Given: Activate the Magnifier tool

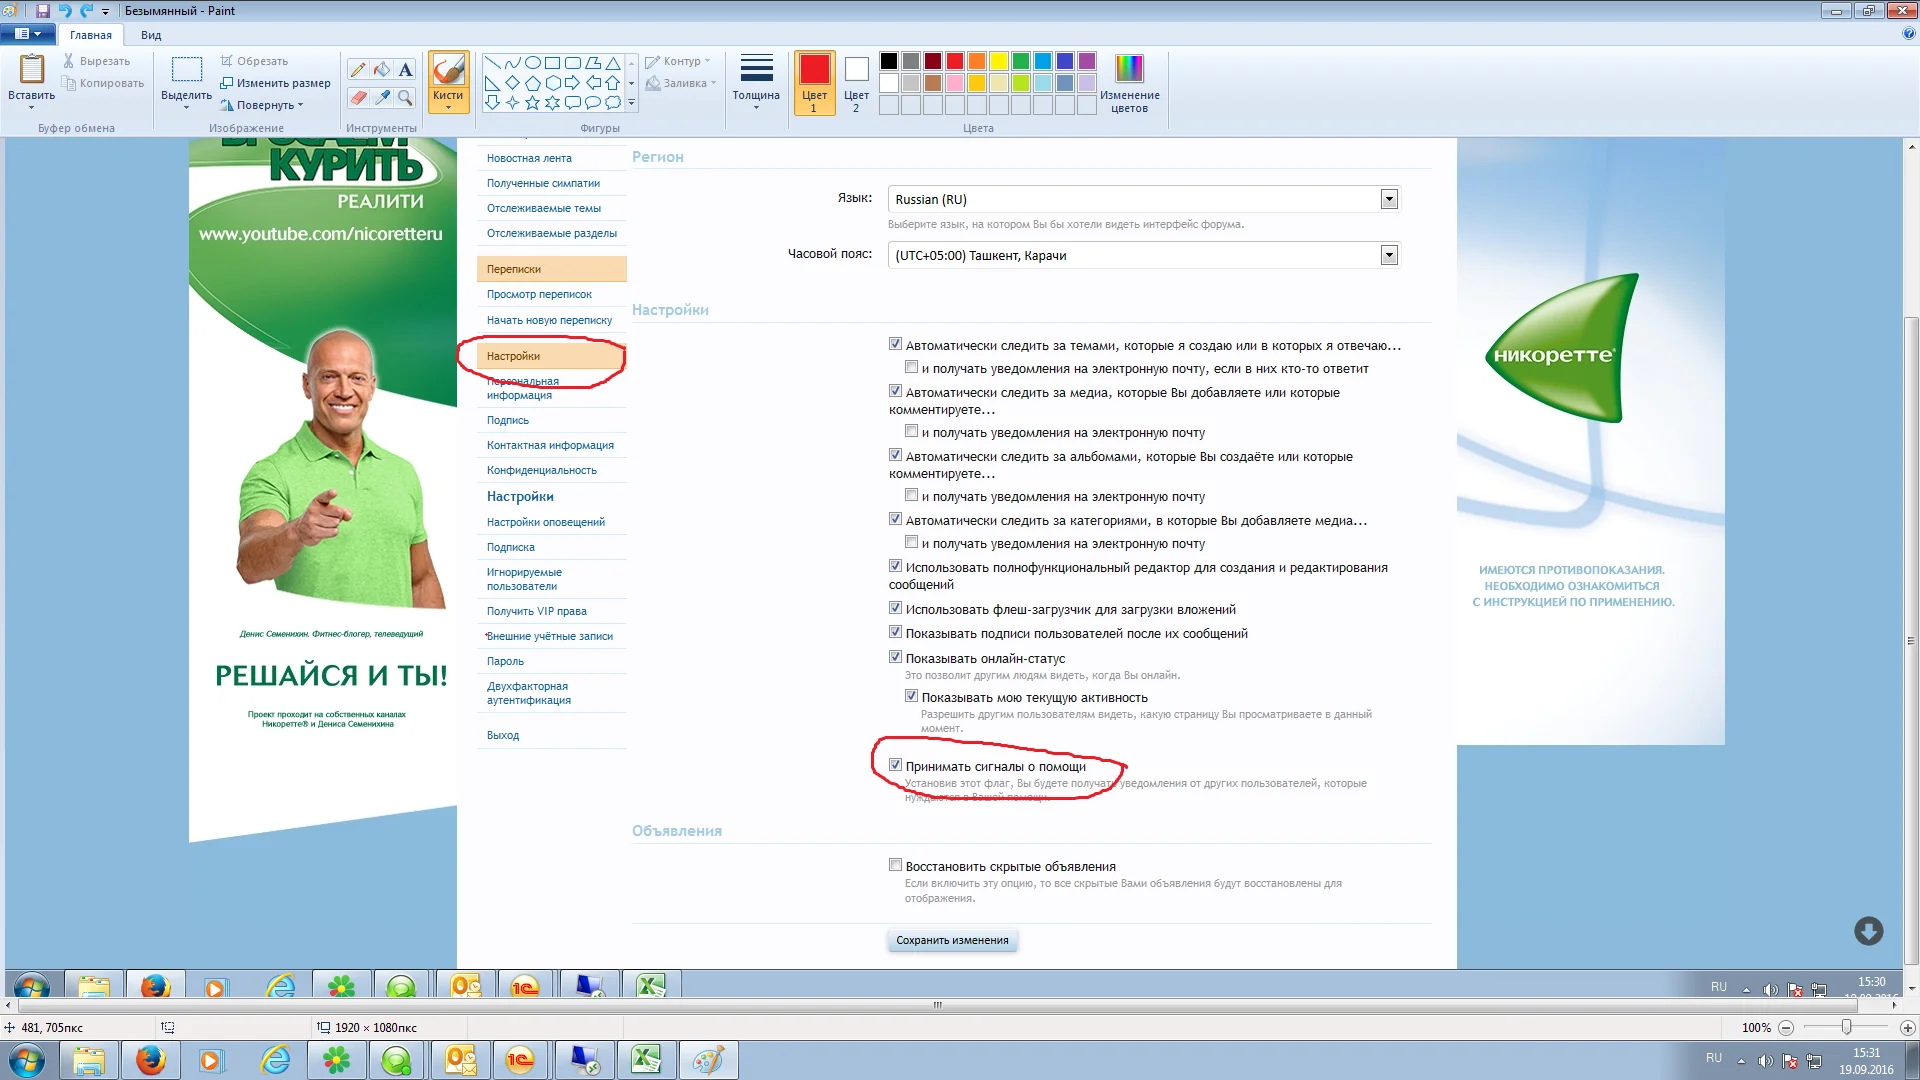Looking at the screenshot, I should (x=405, y=97).
